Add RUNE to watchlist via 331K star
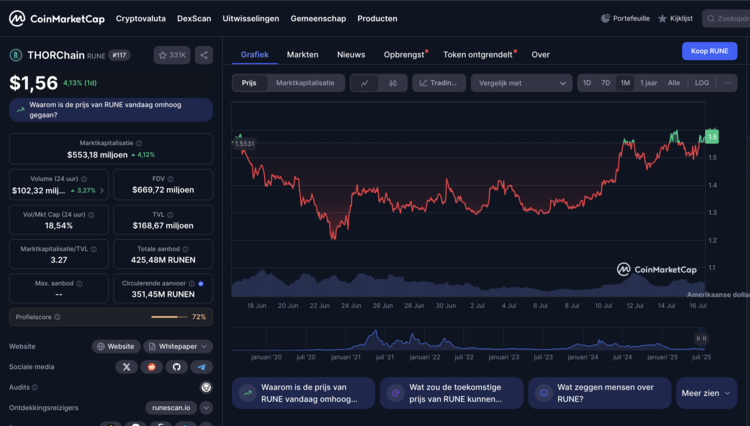The image size is (750, 426). coord(172,55)
